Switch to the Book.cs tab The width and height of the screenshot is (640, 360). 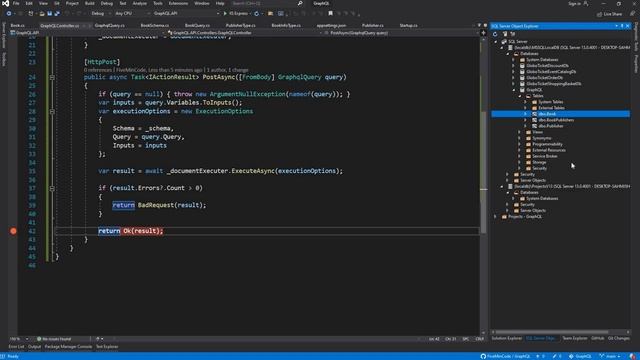coord(18,25)
